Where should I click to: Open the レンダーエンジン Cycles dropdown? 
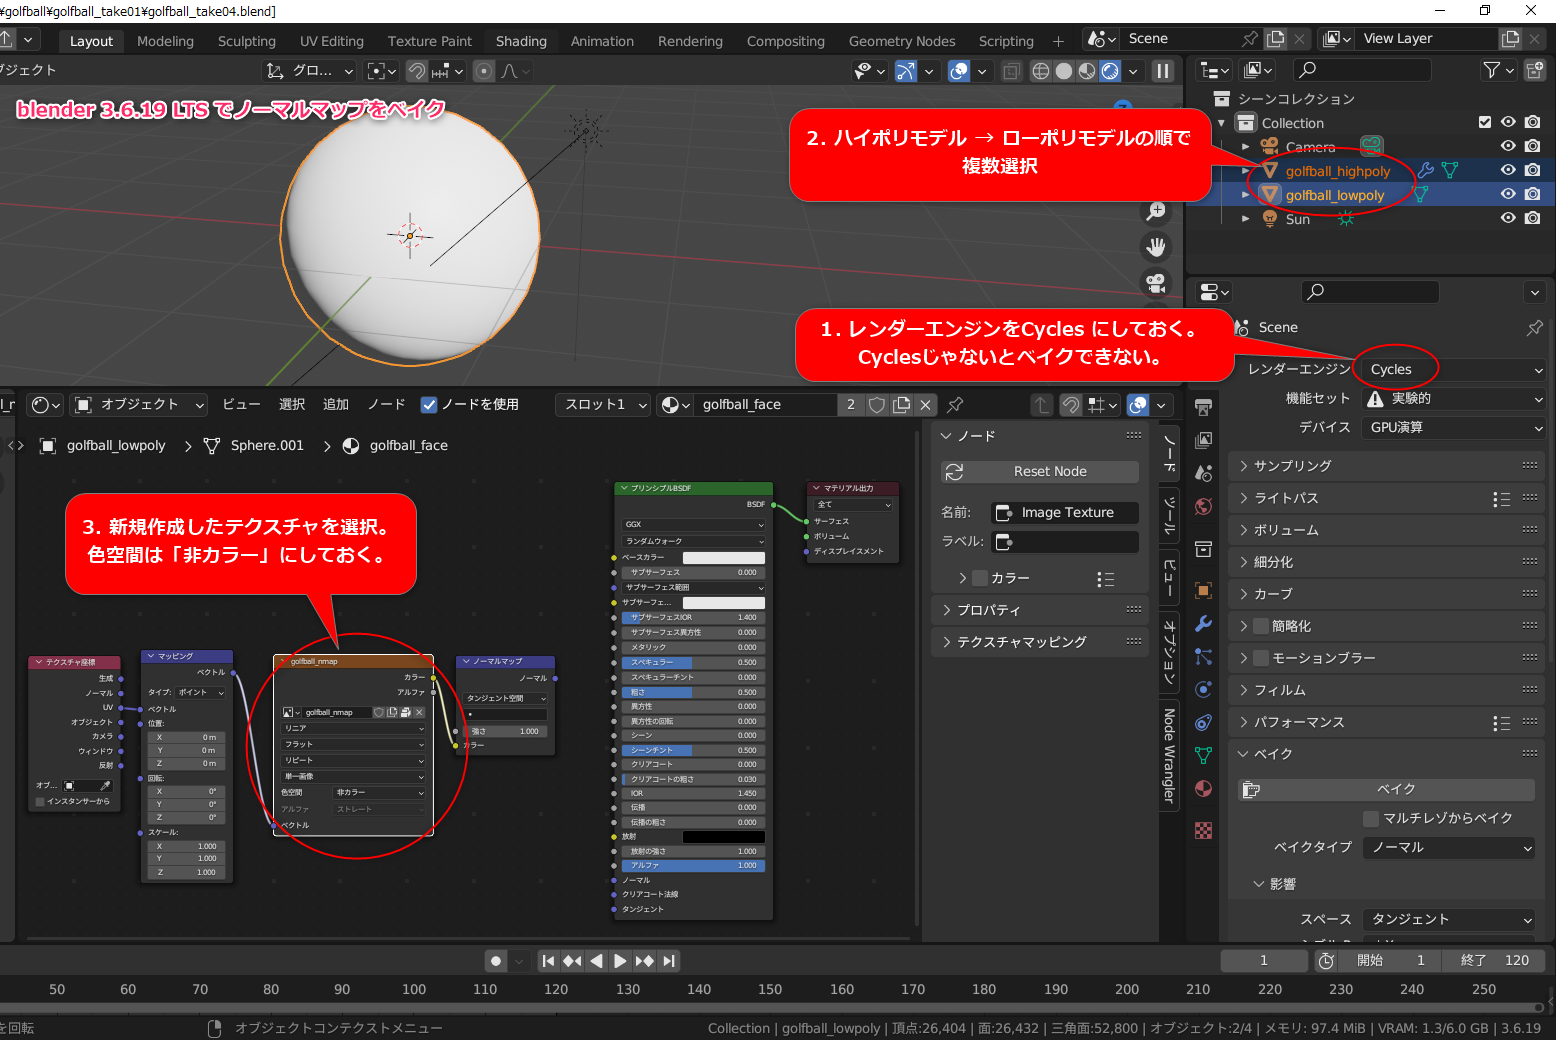(x=1454, y=370)
